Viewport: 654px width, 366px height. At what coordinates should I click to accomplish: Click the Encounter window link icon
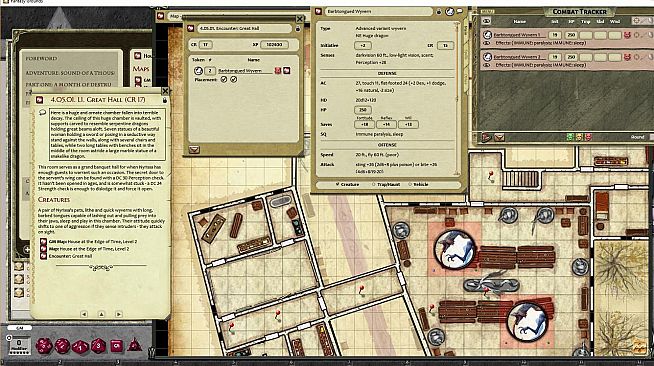pyautogui.click(x=191, y=28)
